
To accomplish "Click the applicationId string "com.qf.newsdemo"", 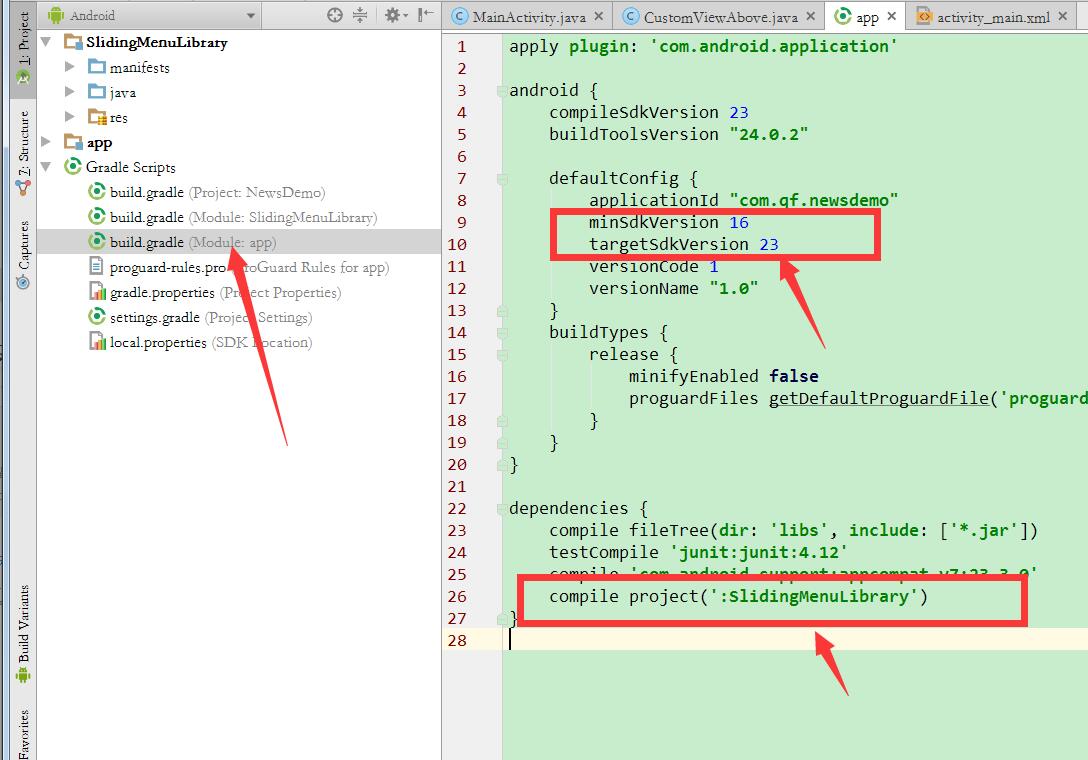I will click(x=814, y=200).
